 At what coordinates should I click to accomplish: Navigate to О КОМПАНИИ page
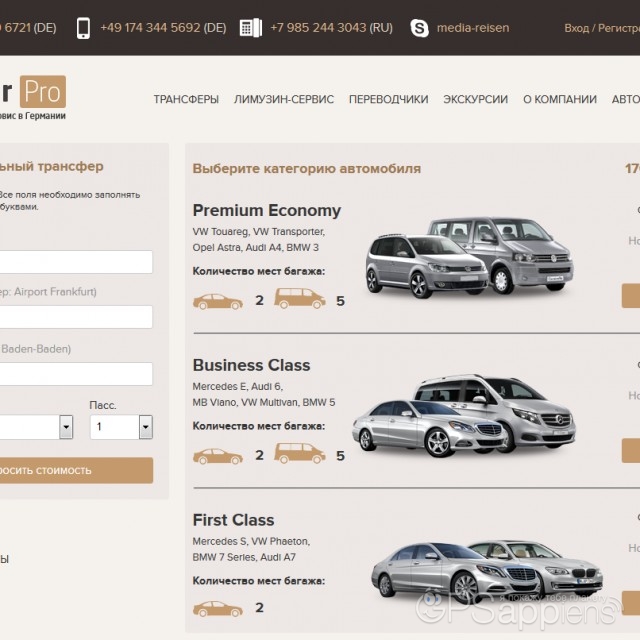559,99
